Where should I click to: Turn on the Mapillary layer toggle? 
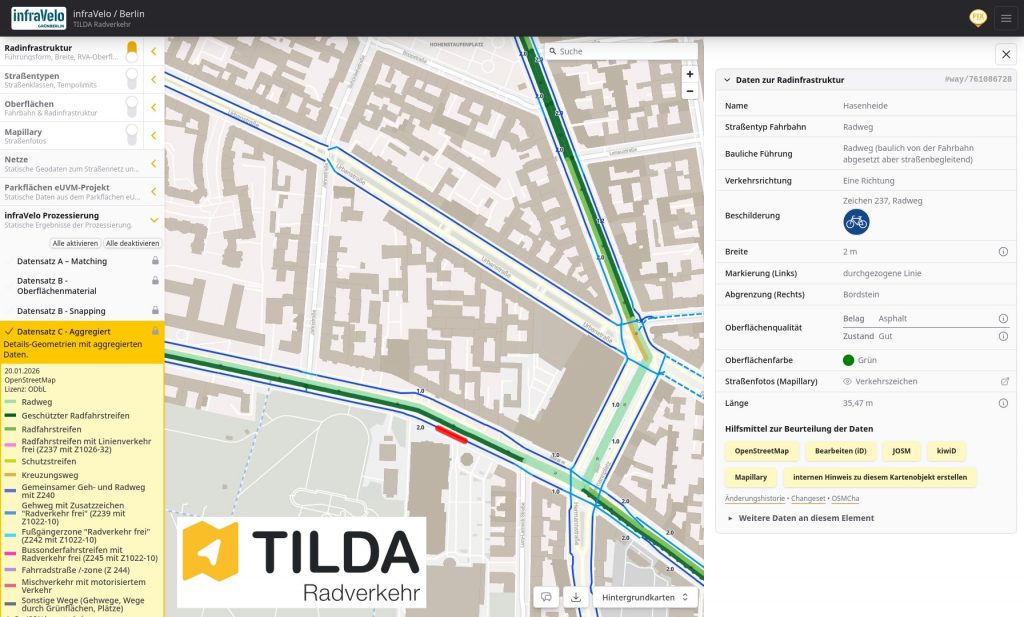pos(132,136)
